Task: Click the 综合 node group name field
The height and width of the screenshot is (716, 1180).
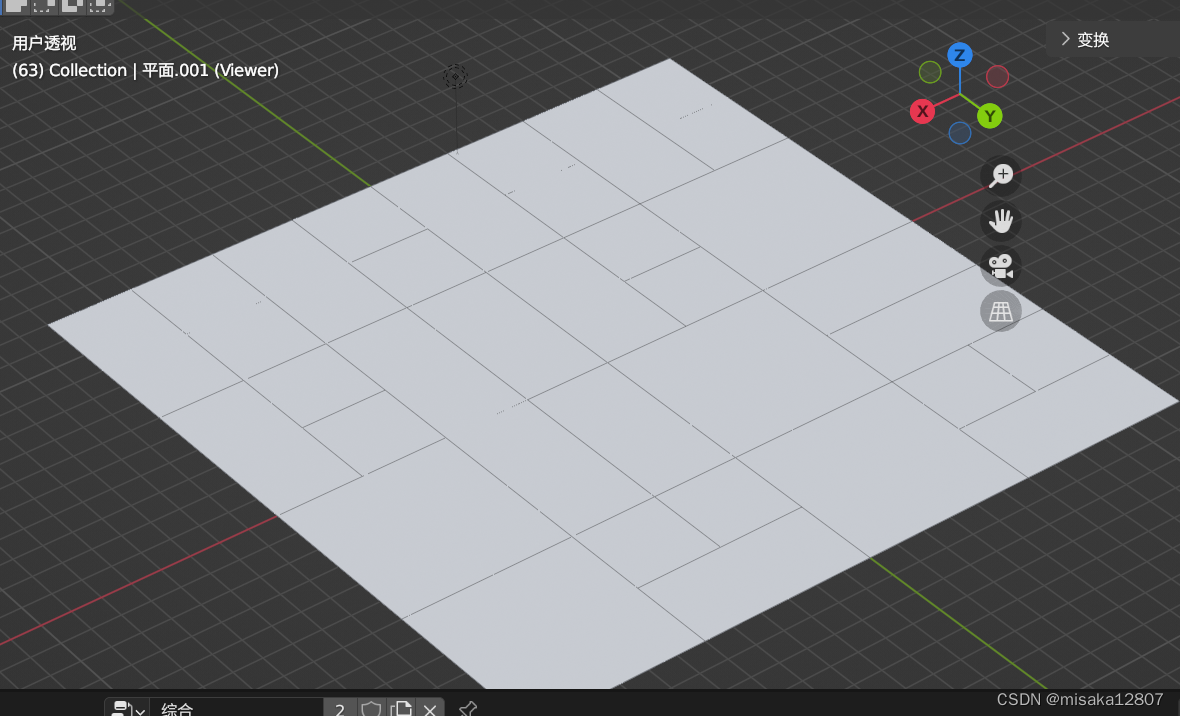Action: (x=236, y=708)
